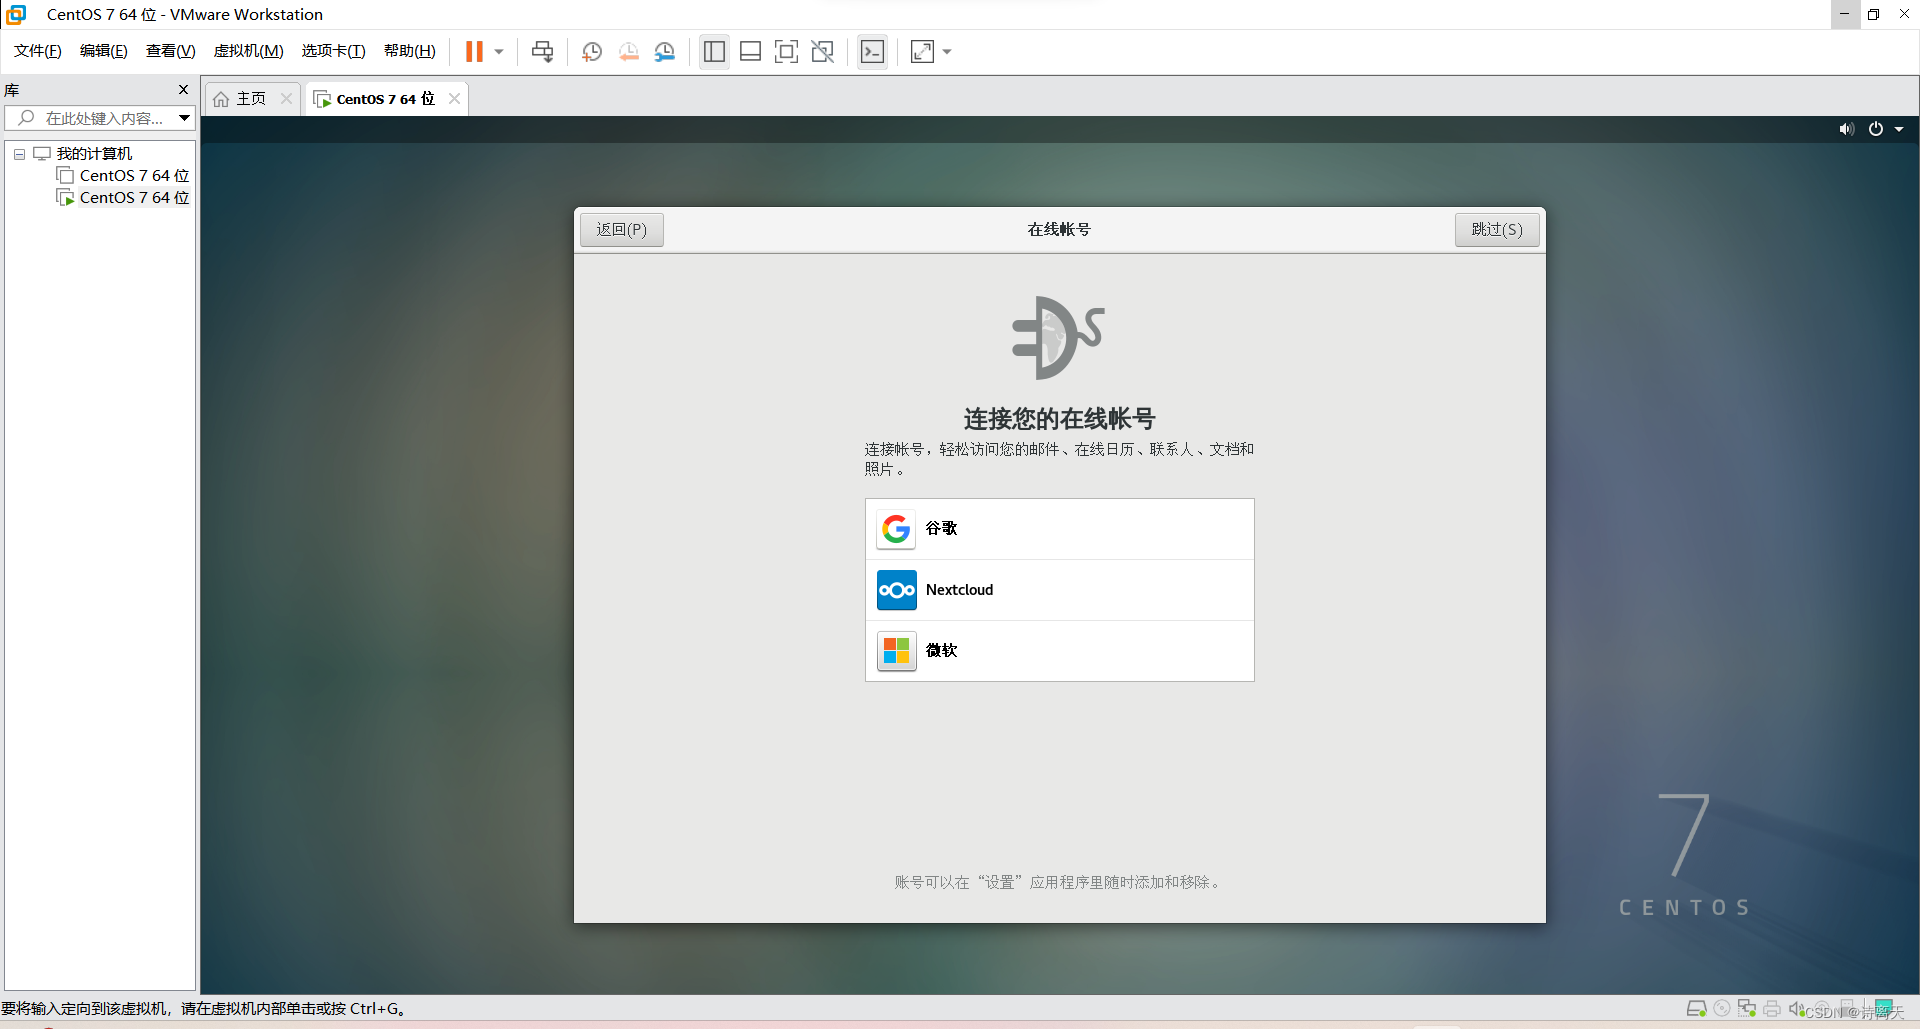The image size is (1920, 1029).
Task: Choose the Nextcloud account option
Action: click(x=1059, y=590)
